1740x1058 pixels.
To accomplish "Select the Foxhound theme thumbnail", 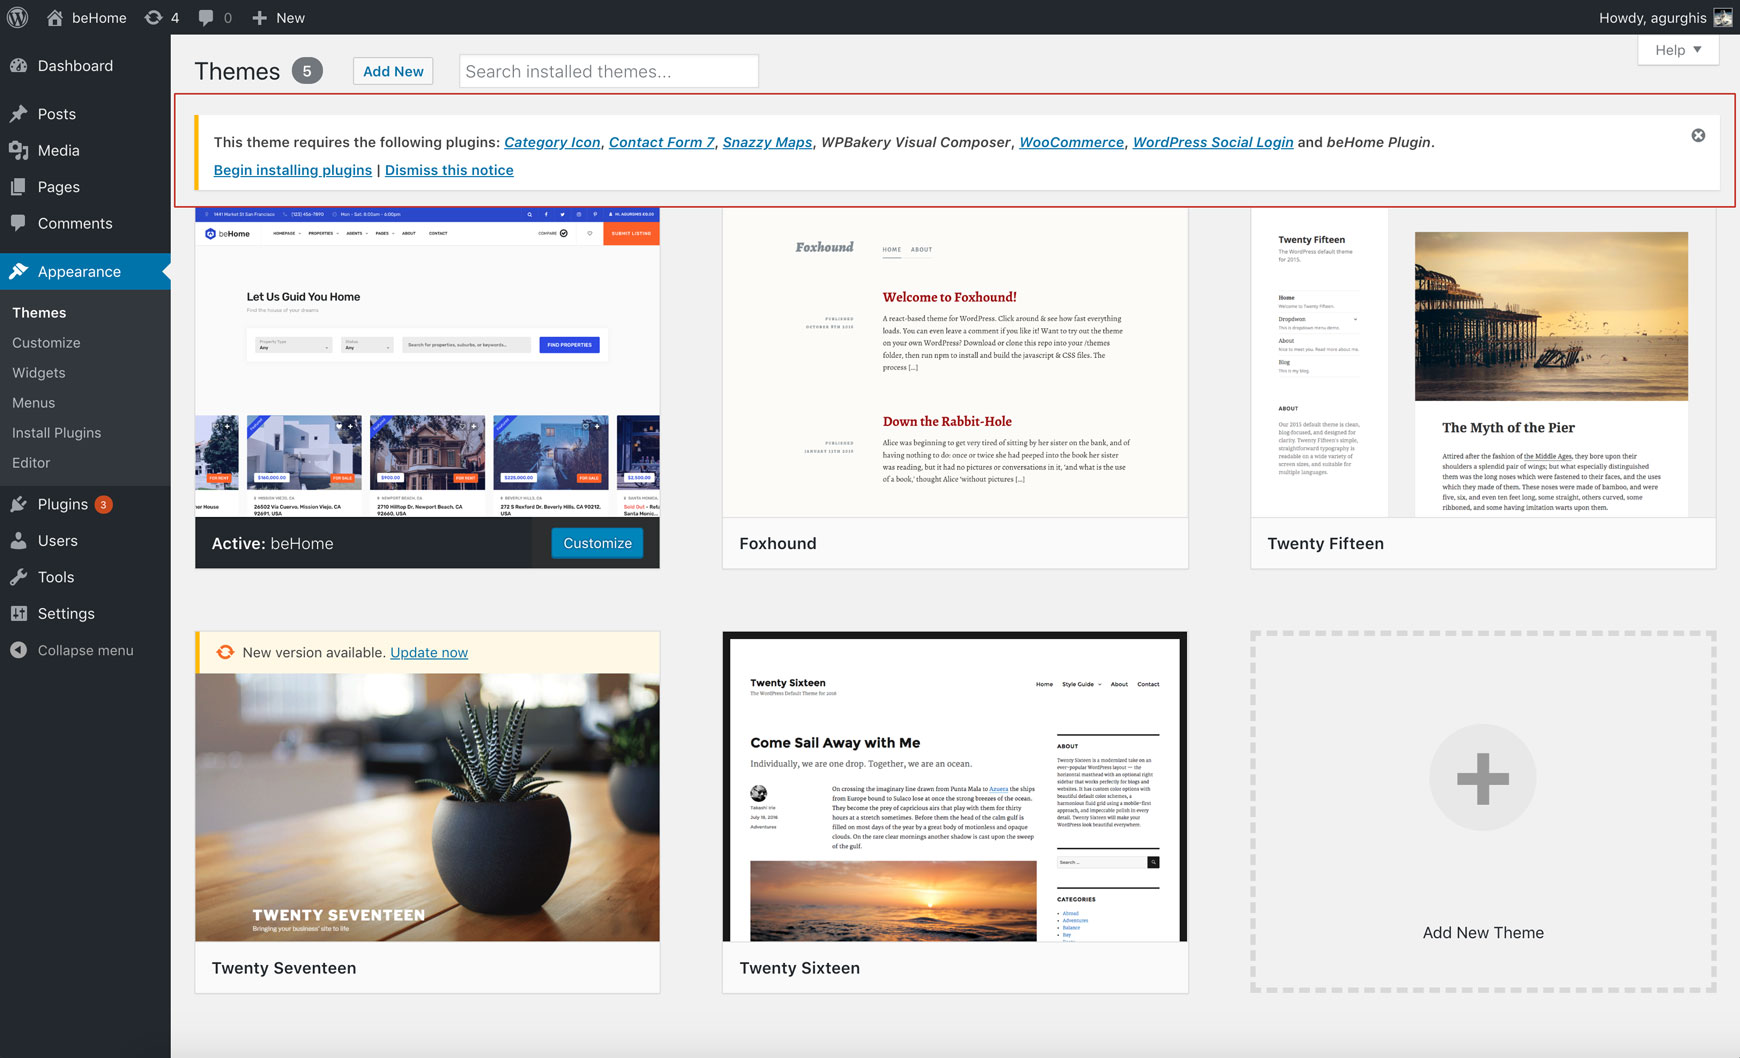I will (955, 363).
